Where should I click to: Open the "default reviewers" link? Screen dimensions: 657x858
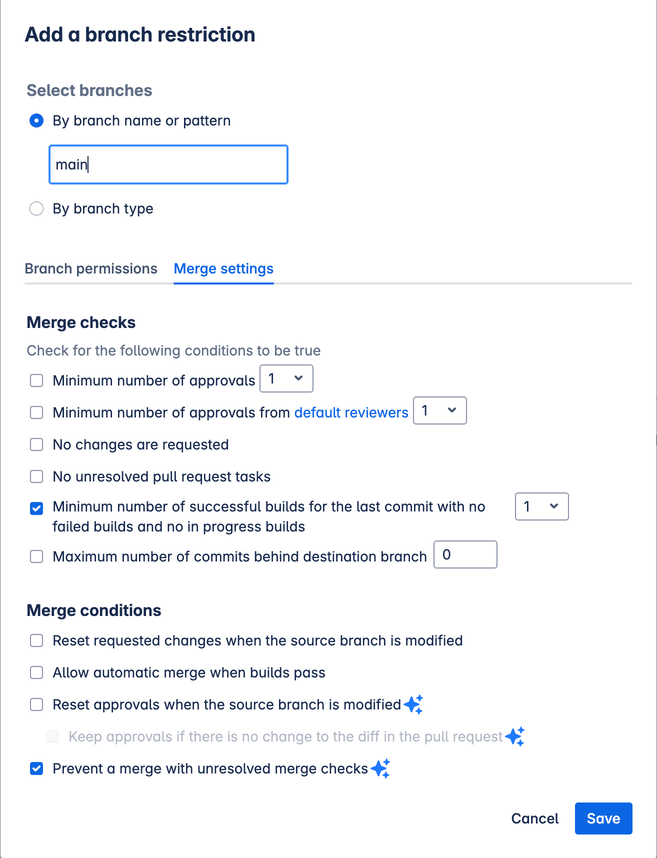point(351,411)
